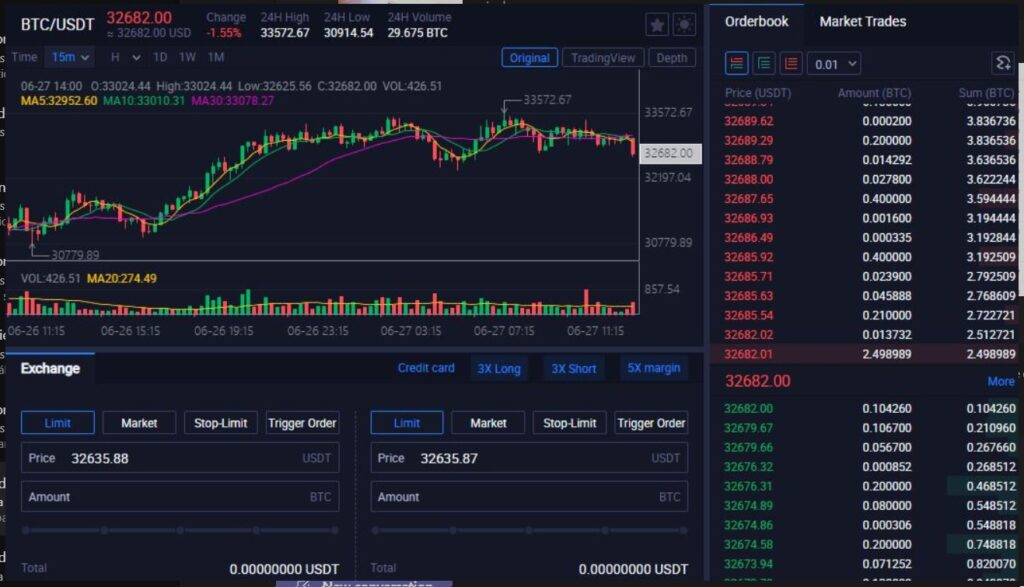The width and height of the screenshot is (1024, 587).
Task: Click the sell Amount BTC field
Action: click(529, 497)
